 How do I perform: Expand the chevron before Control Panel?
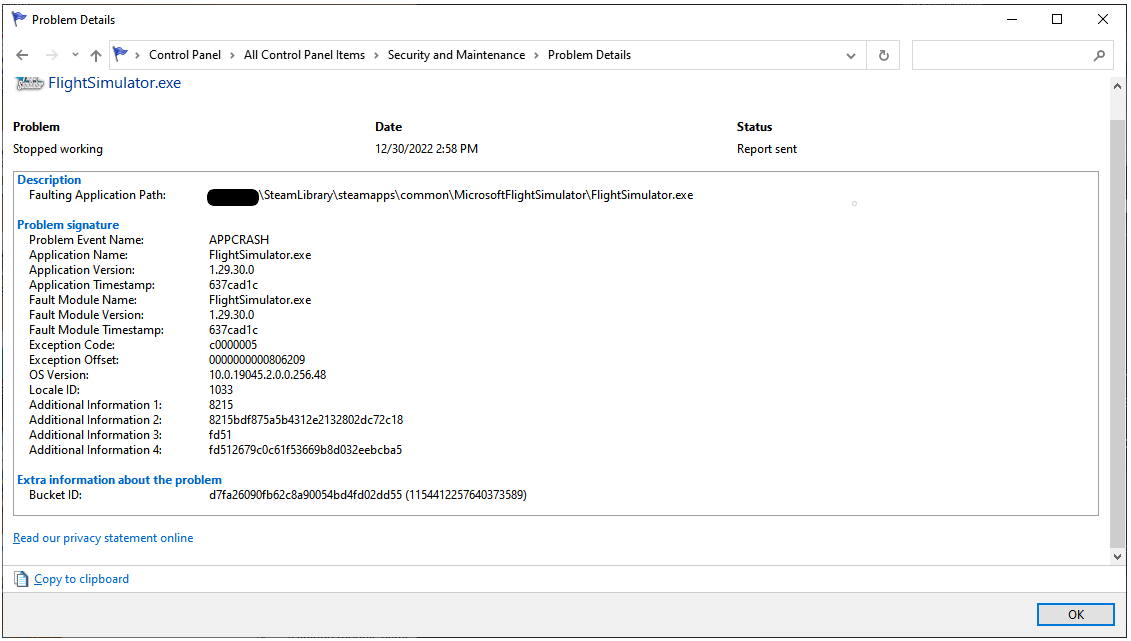click(x=137, y=56)
